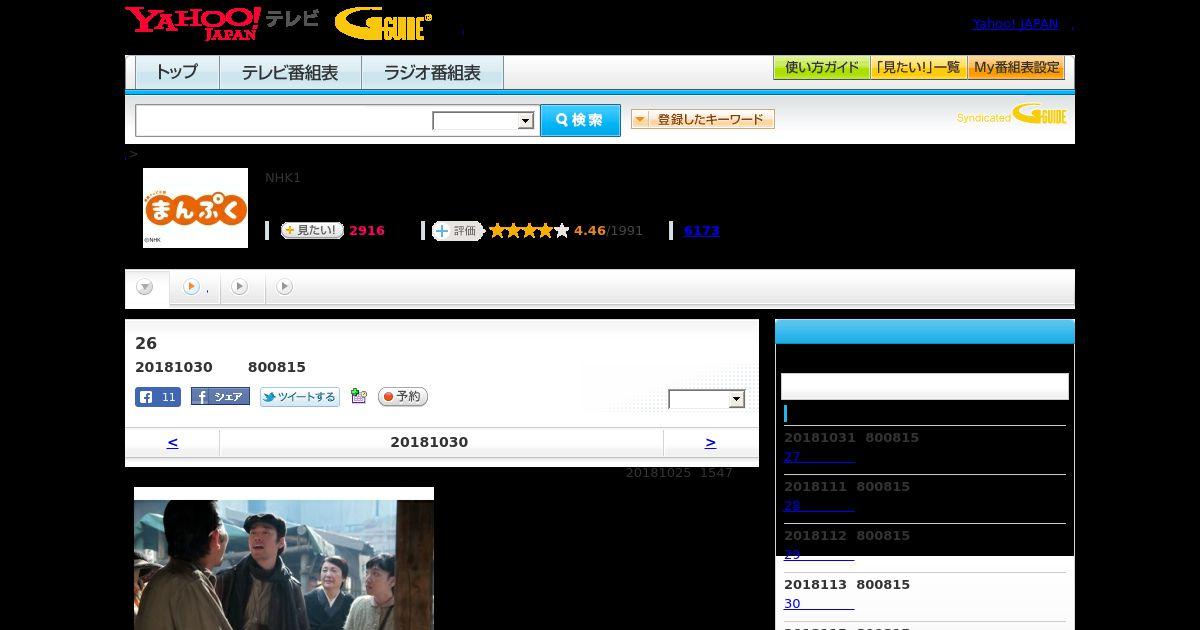Click the まんぷく program thumbnail
This screenshot has height=630, width=1200.
(195, 208)
